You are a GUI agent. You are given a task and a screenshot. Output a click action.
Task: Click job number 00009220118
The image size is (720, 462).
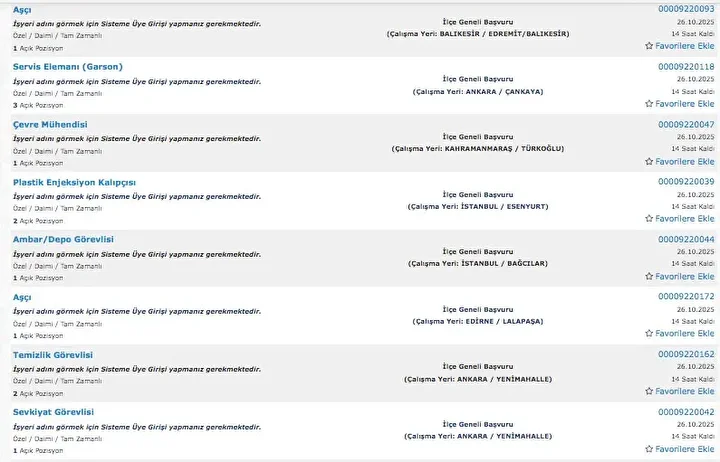tap(686, 67)
